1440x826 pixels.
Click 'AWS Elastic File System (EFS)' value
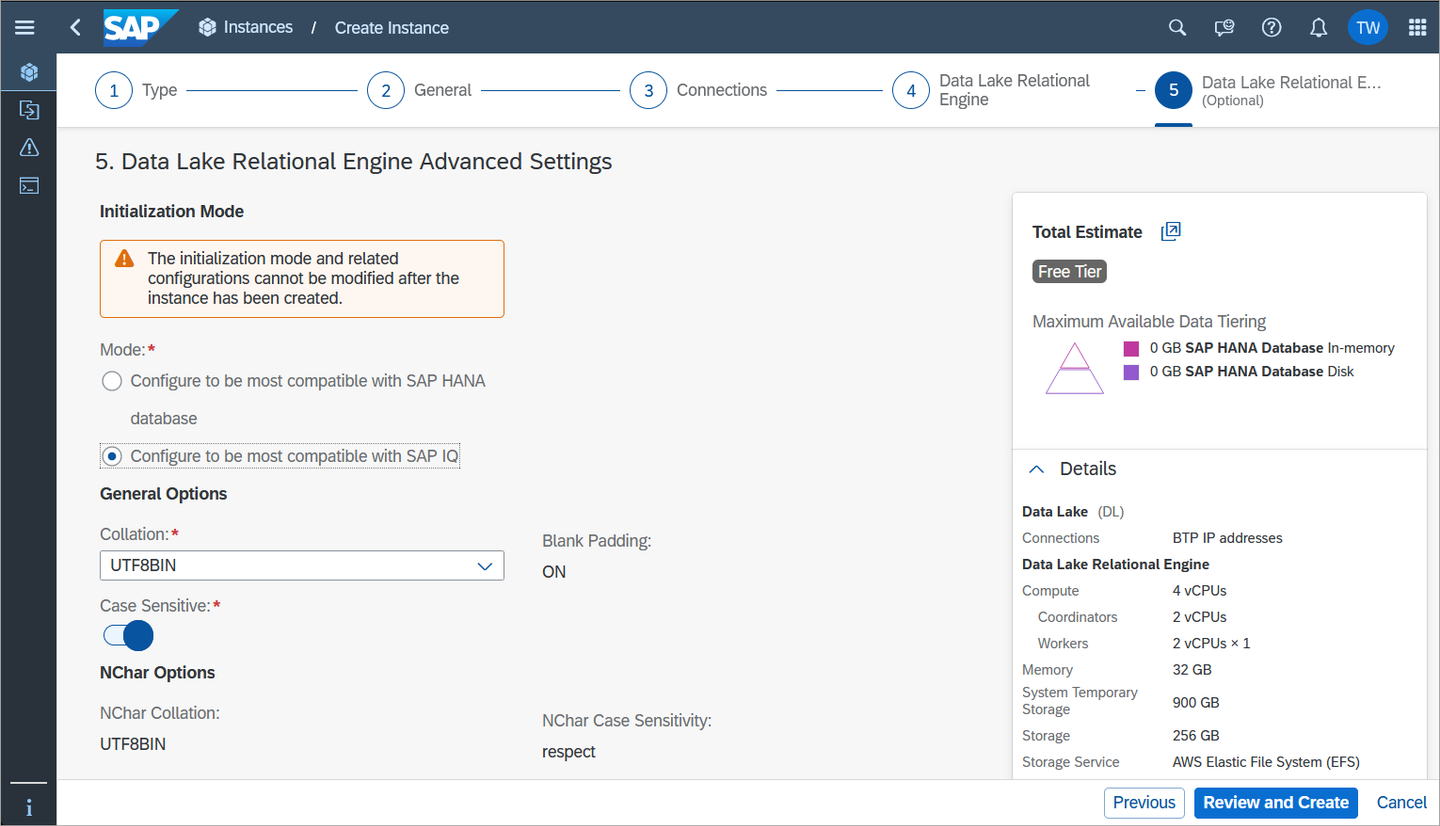coord(1266,762)
